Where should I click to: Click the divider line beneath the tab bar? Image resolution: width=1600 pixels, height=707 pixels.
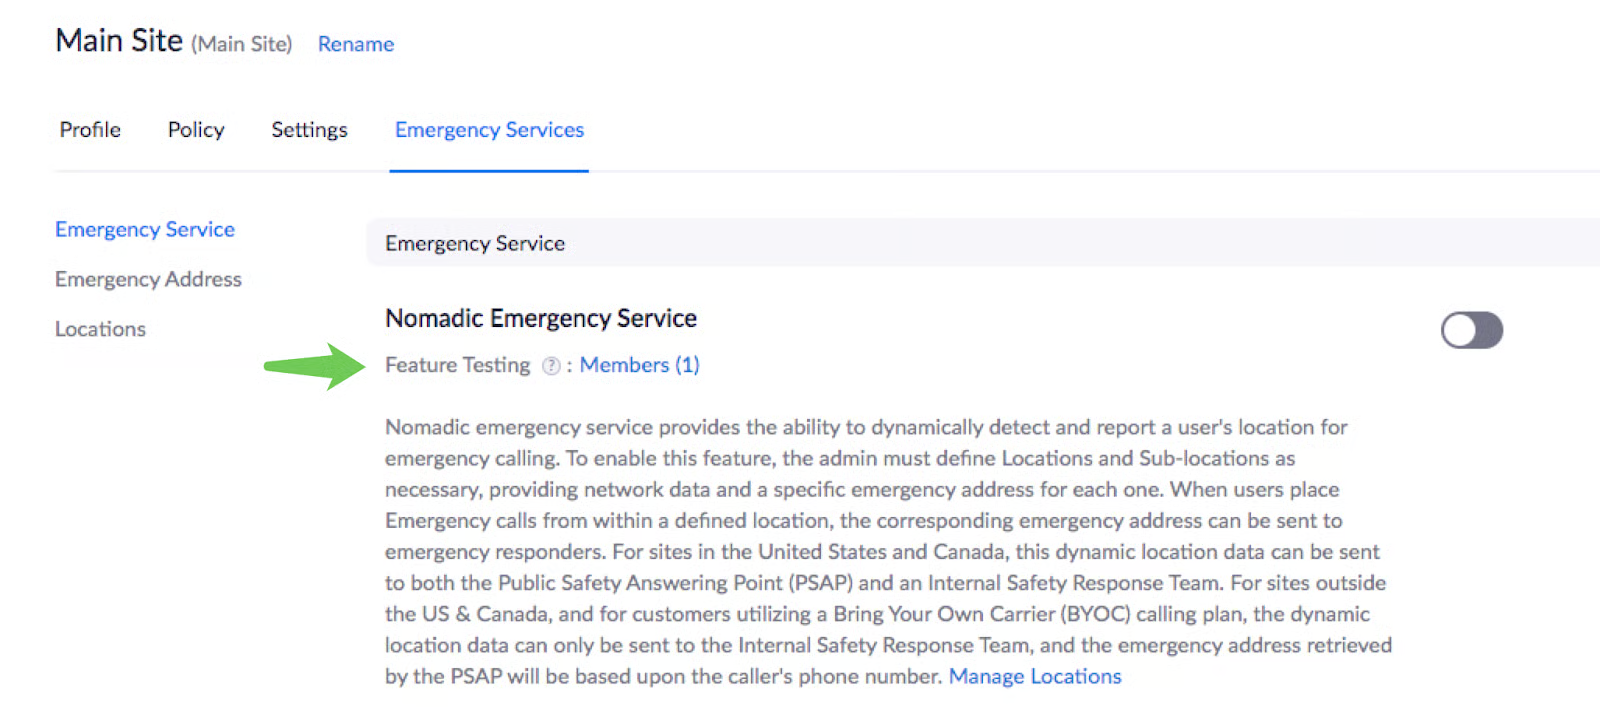(x=1000, y=171)
